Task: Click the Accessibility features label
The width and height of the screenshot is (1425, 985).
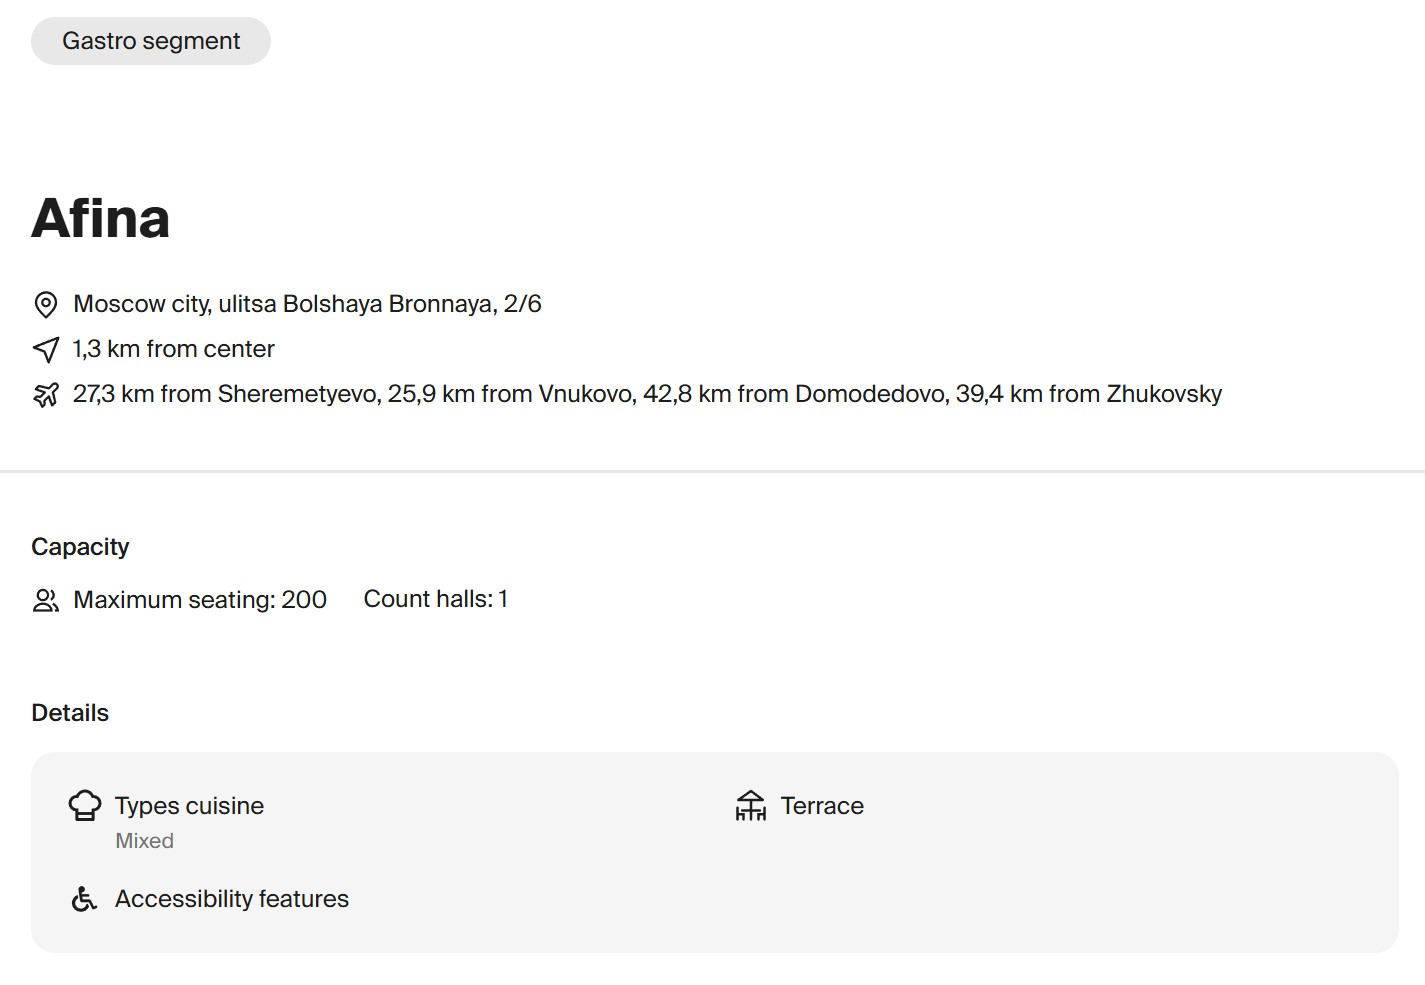Action: click(x=232, y=899)
